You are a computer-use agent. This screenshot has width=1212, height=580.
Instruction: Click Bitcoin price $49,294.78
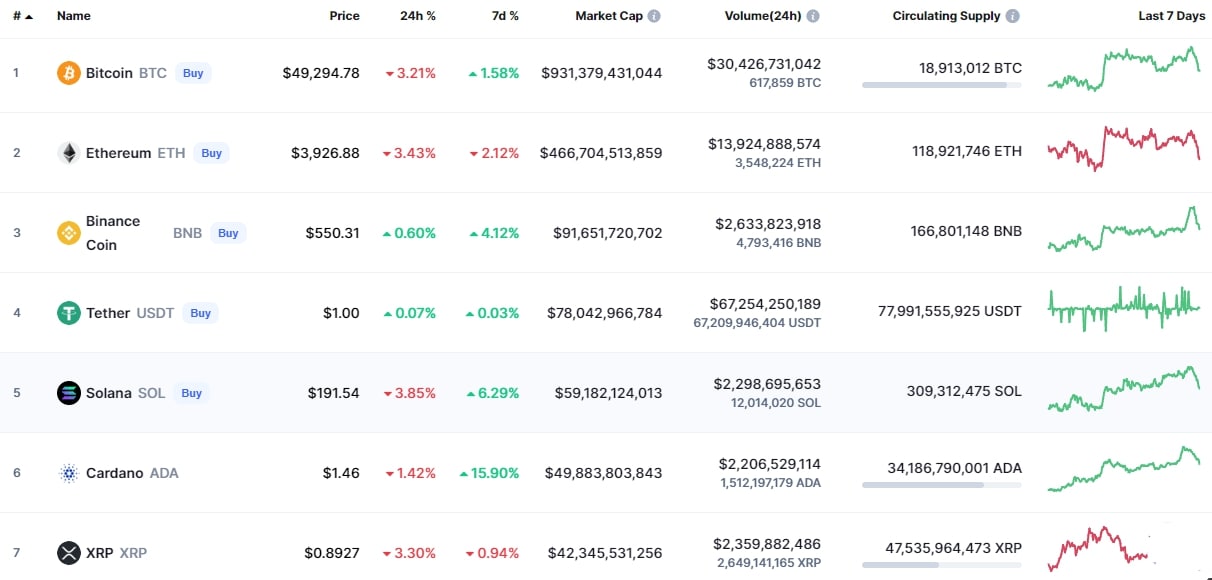pos(321,73)
